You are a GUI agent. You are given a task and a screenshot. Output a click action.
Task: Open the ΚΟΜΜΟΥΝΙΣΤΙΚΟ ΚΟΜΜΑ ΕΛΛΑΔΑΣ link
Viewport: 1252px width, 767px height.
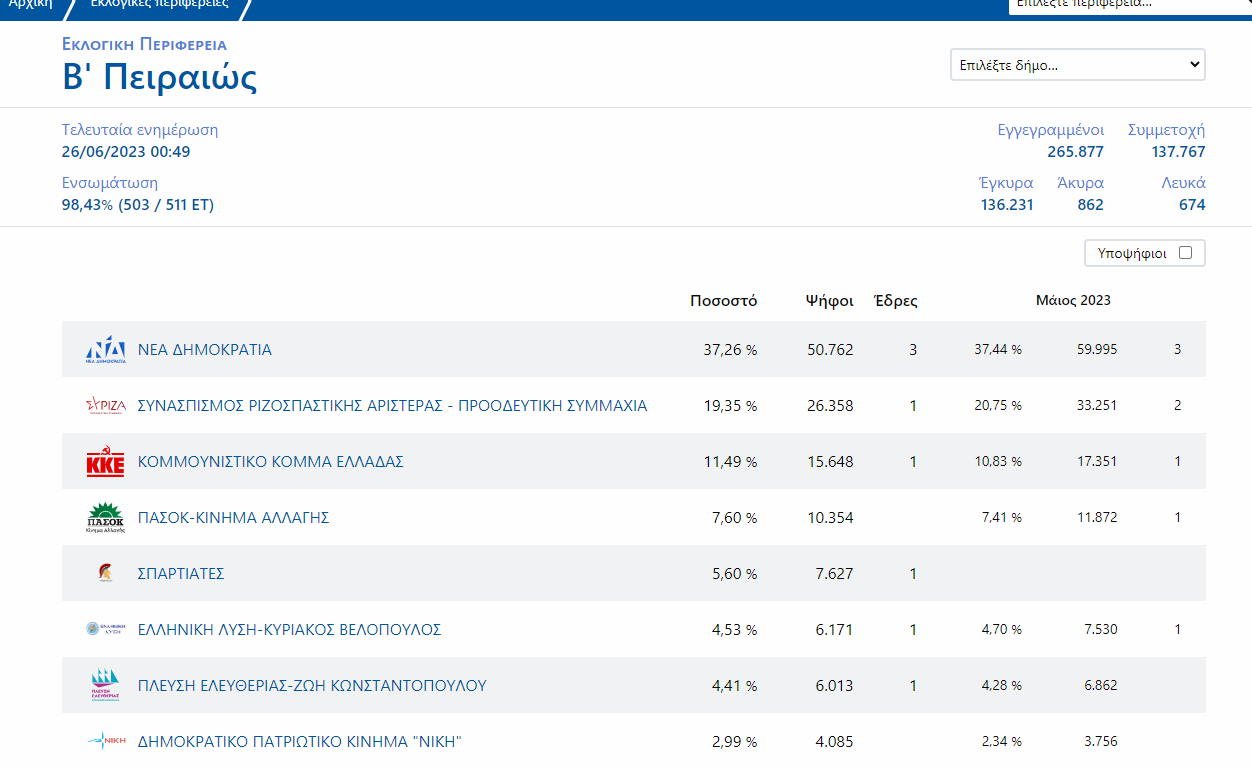coord(270,462)
